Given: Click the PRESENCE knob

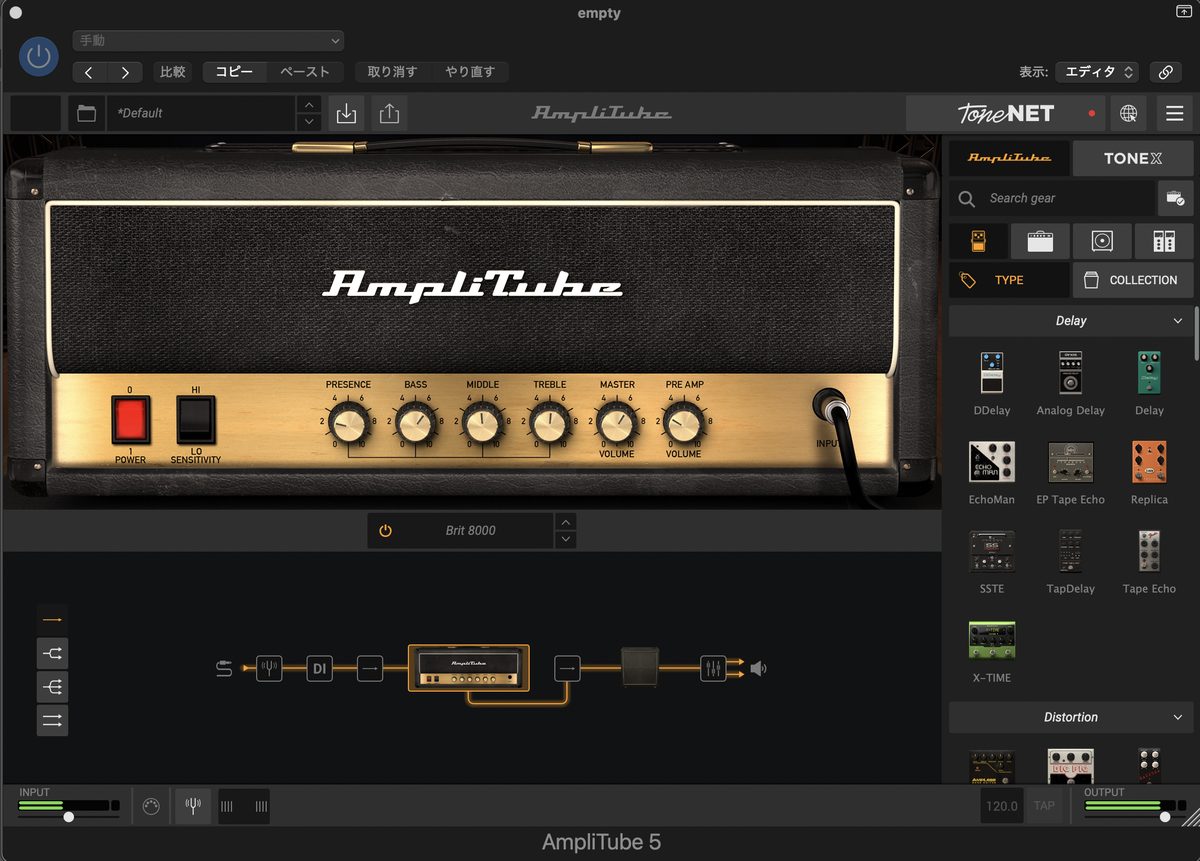Looking at the screenshot, I should tap(348, 423).
